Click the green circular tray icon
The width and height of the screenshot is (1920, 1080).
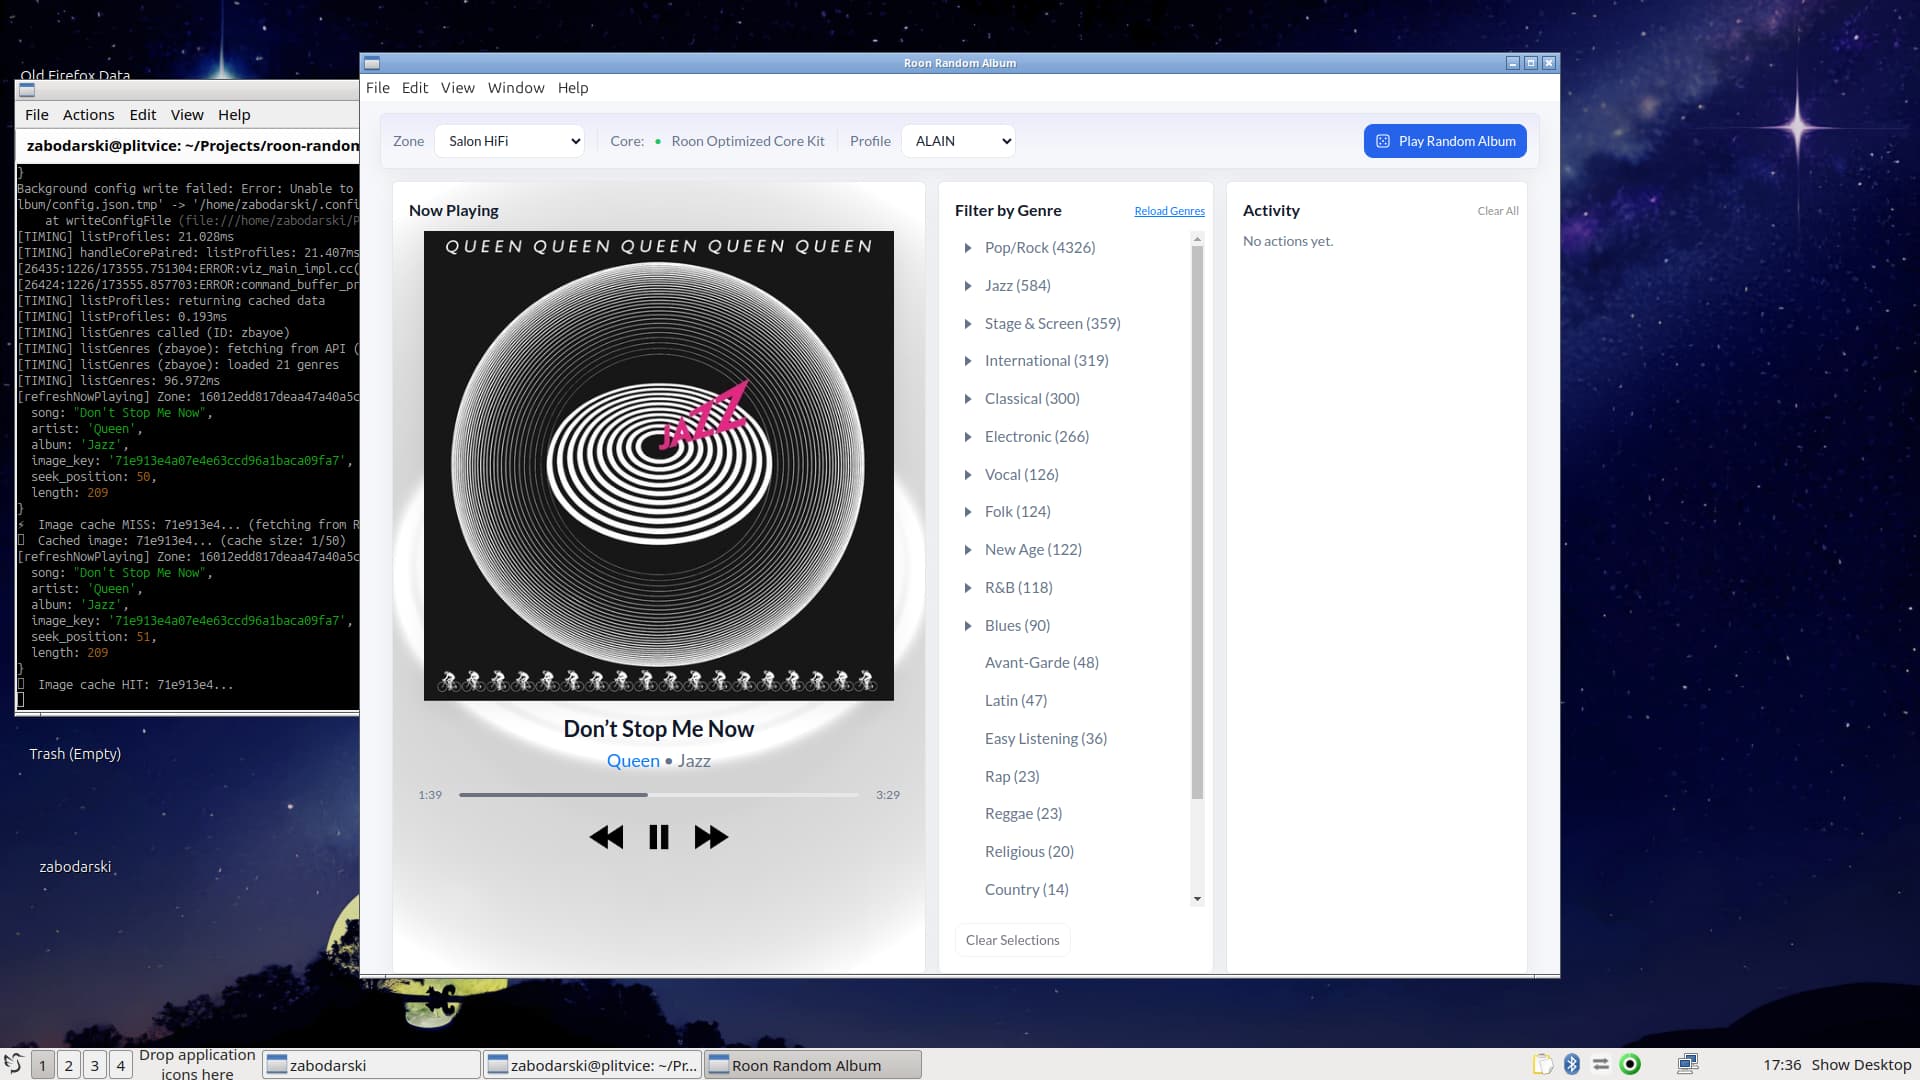click(1630, 1065)
